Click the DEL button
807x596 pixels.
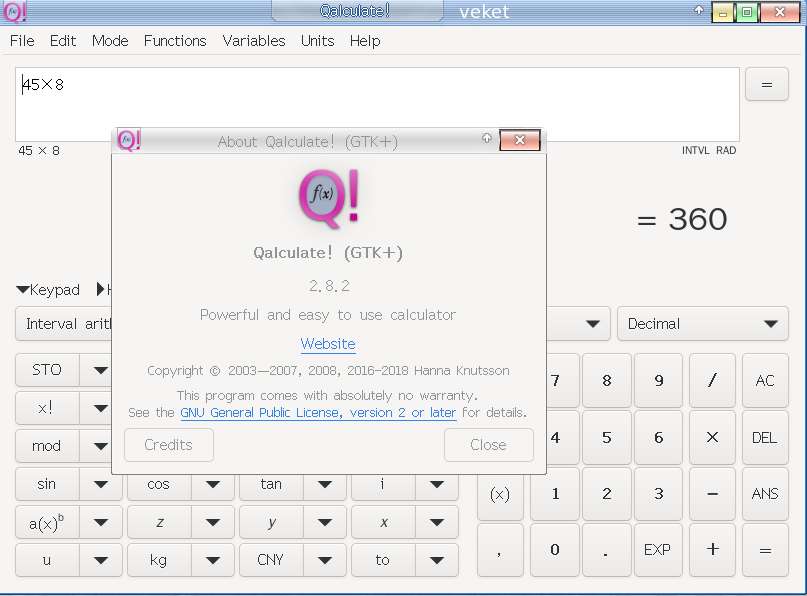coord(765,437)
